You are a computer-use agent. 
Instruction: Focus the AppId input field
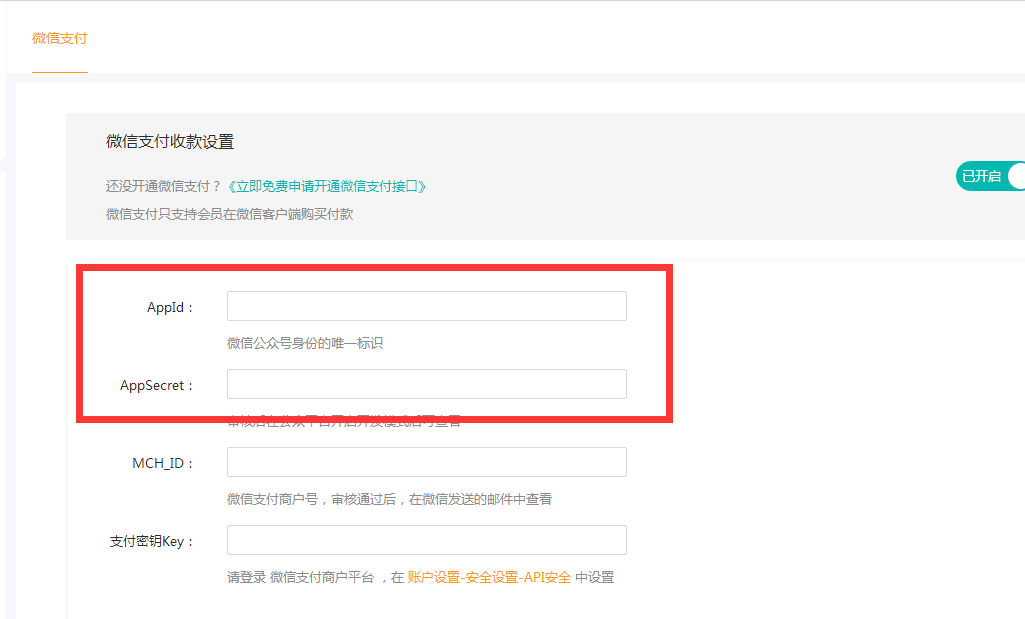(x=426, y=306)
